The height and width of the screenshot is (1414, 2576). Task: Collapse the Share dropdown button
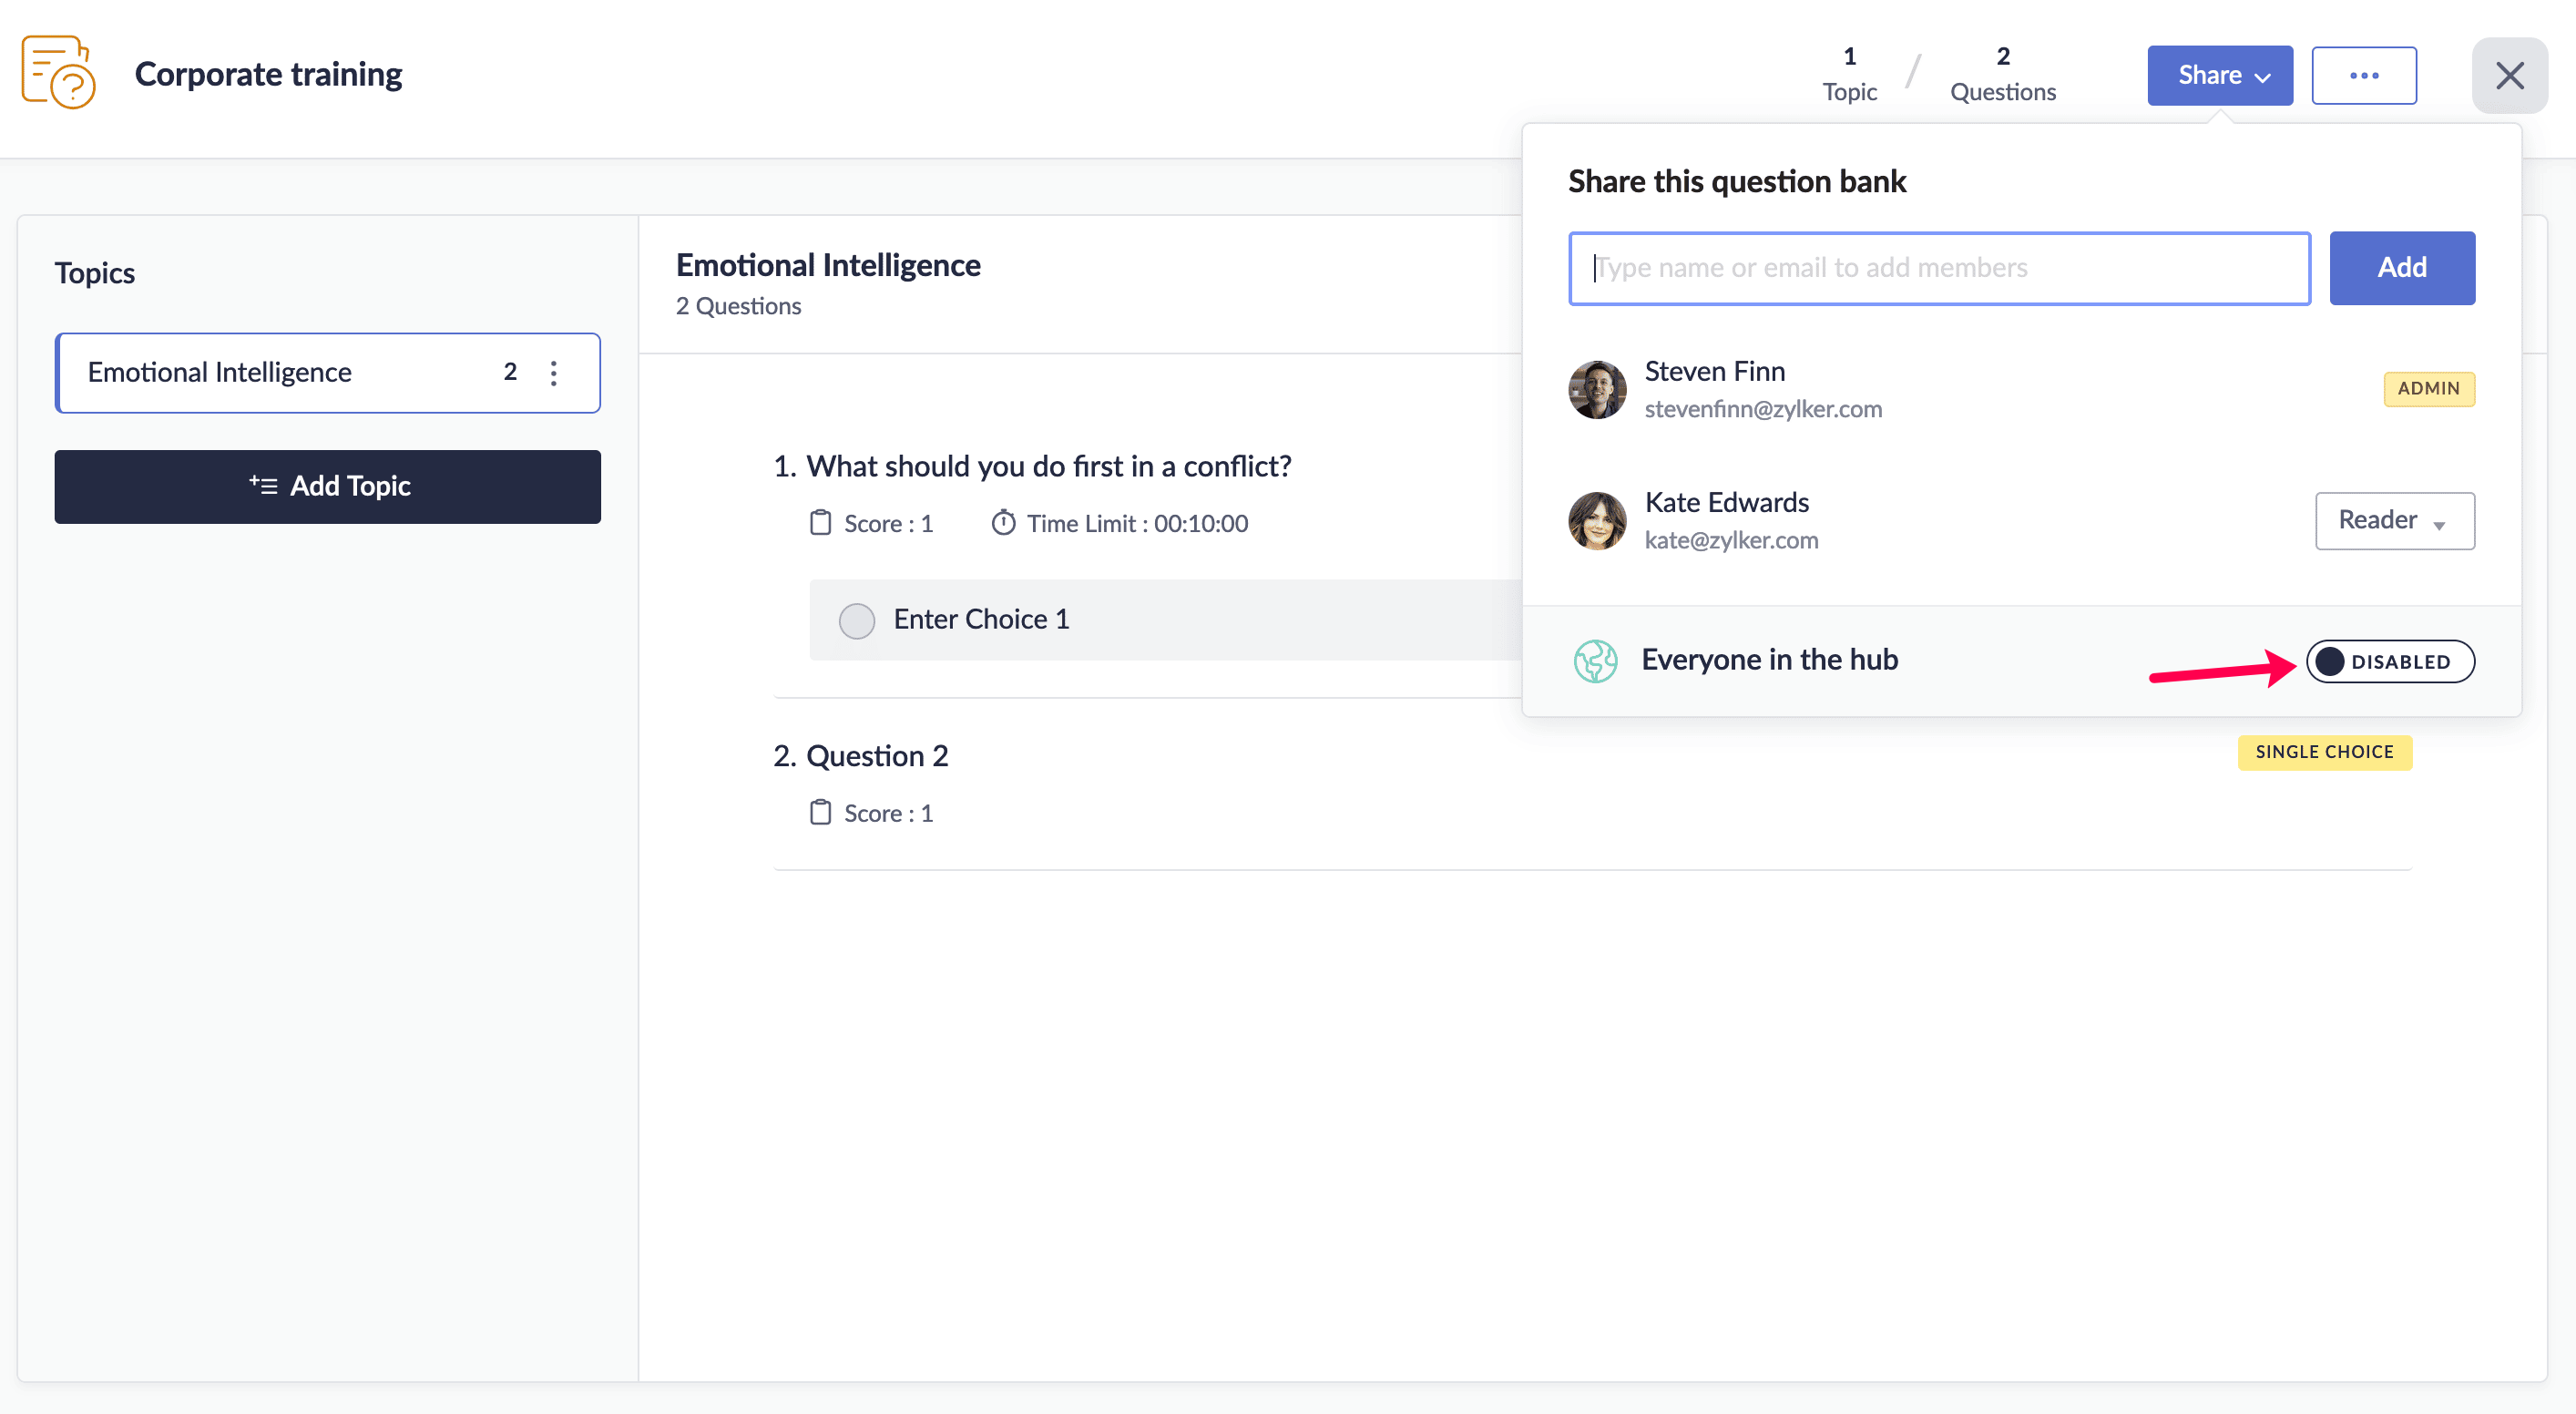2219,75
